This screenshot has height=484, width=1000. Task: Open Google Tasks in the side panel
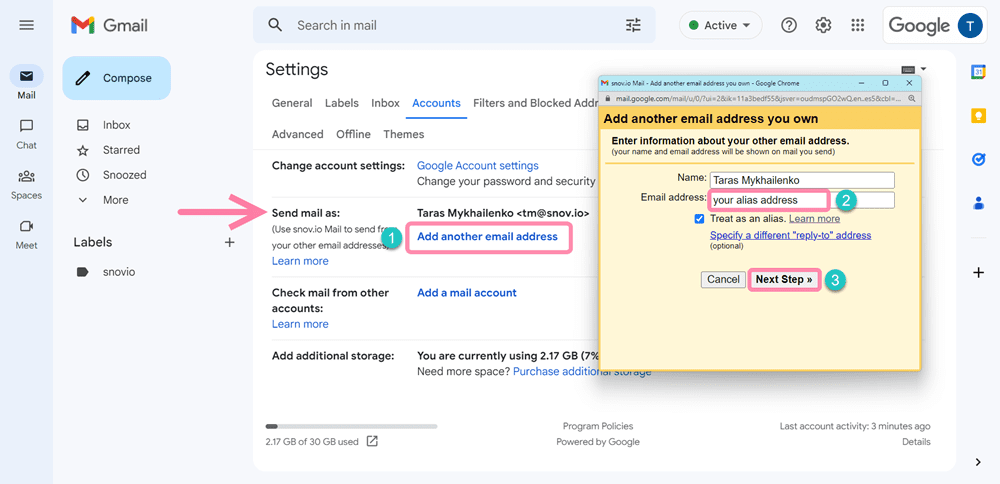point(978,159)
